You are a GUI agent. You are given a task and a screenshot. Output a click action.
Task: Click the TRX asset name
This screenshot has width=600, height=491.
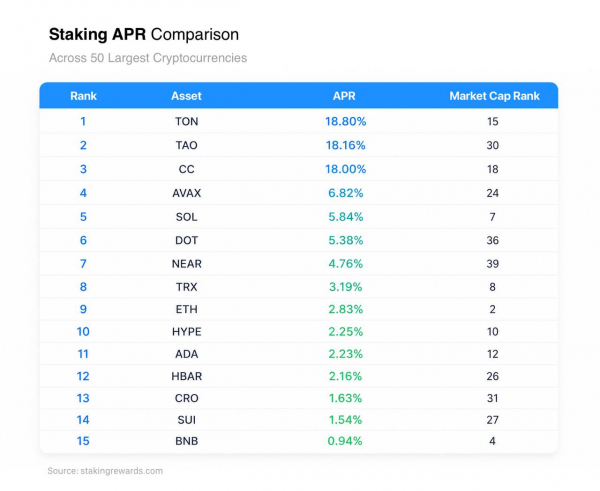(186, 287)
